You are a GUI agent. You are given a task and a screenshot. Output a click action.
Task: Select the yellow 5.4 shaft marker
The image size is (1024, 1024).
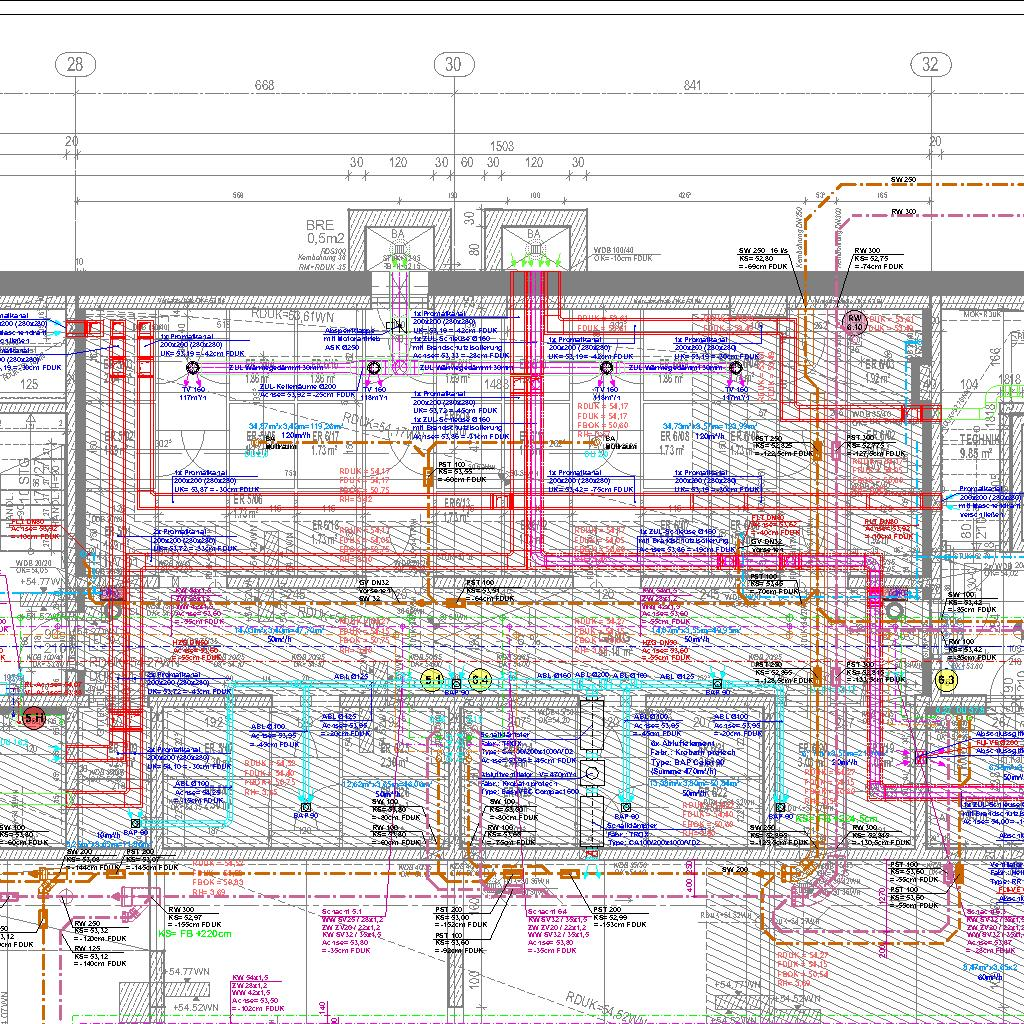(x=479, y=681)
